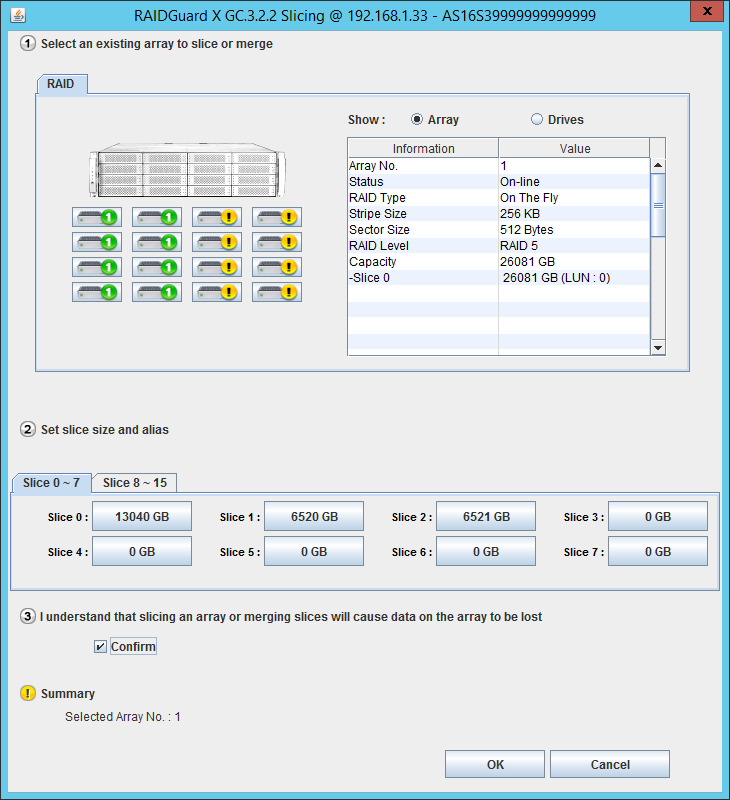Switch to the Slice 0 ~ 7 tab

pos(52,483)
